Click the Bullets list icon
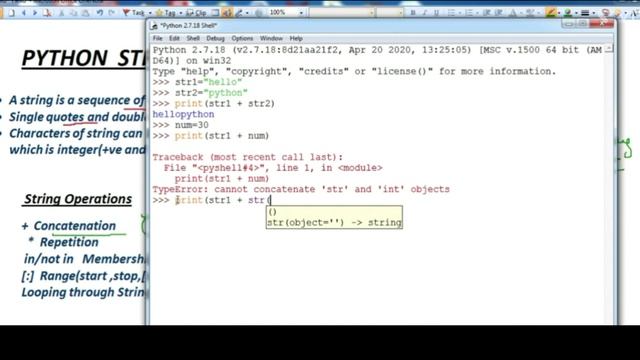The width and height of the screenshot is (640, 360). coord(451,13)
